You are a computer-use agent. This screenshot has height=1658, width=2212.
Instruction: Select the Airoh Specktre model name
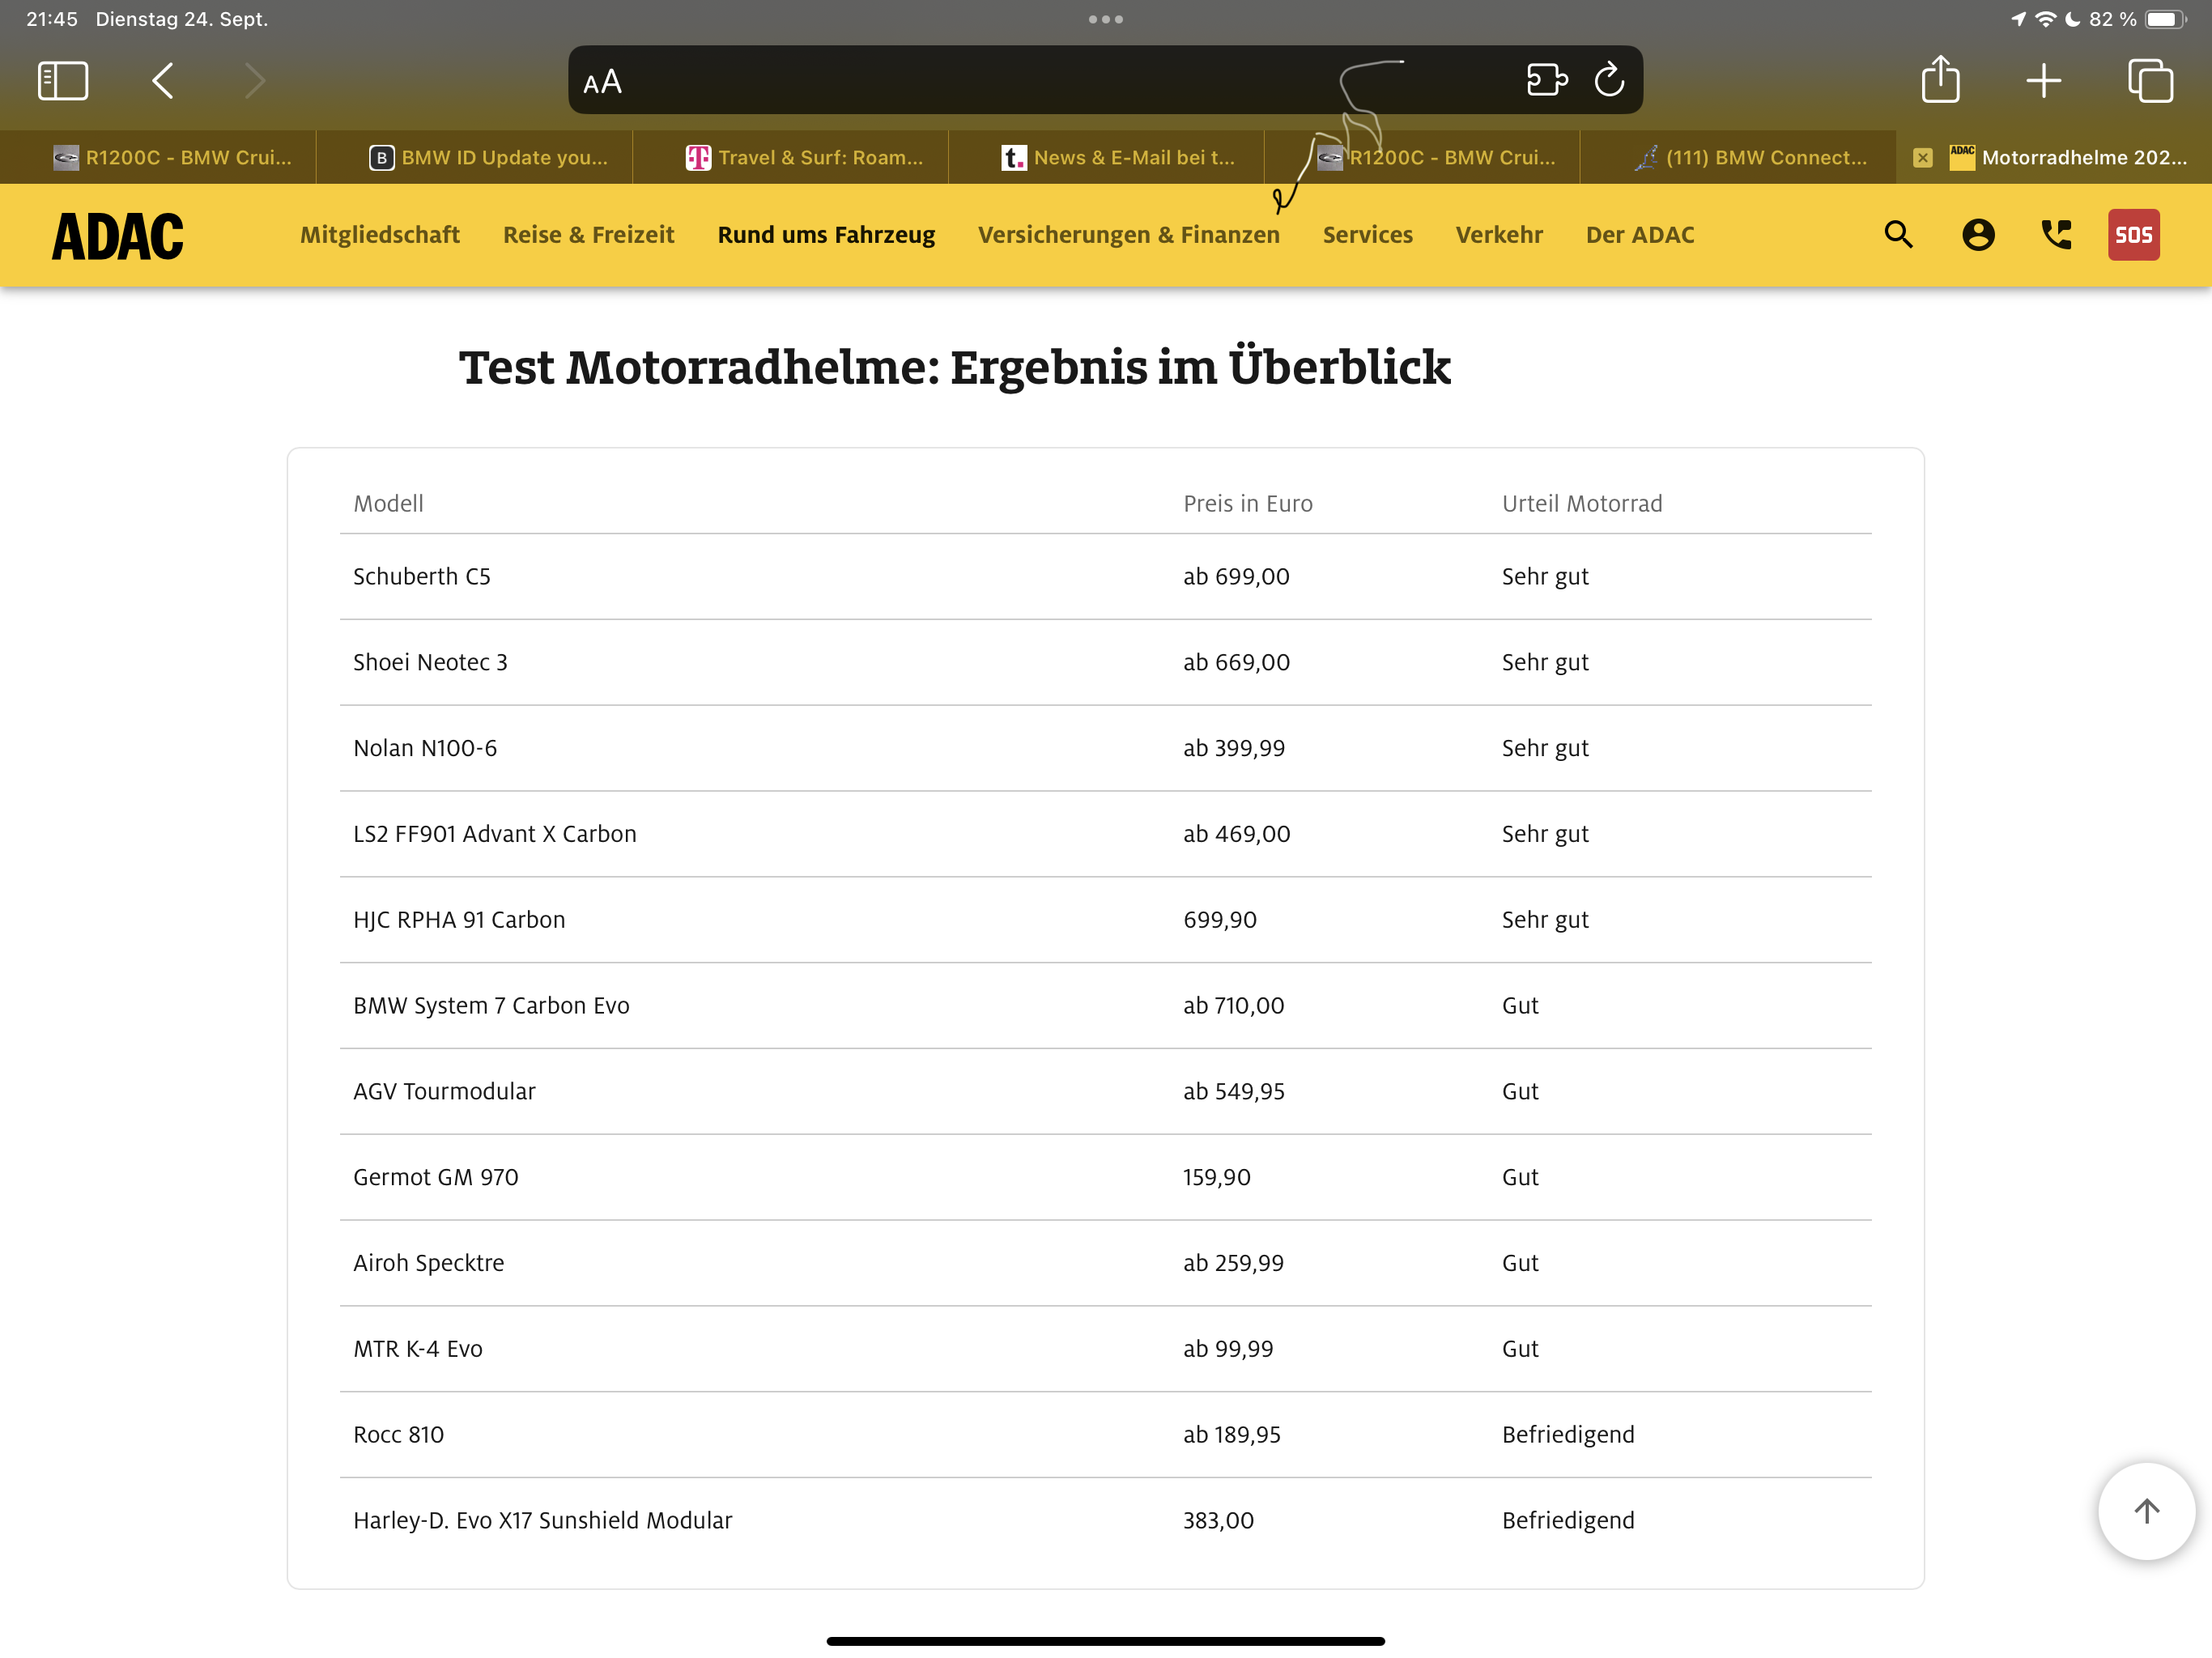click(x=428, y=1264)
